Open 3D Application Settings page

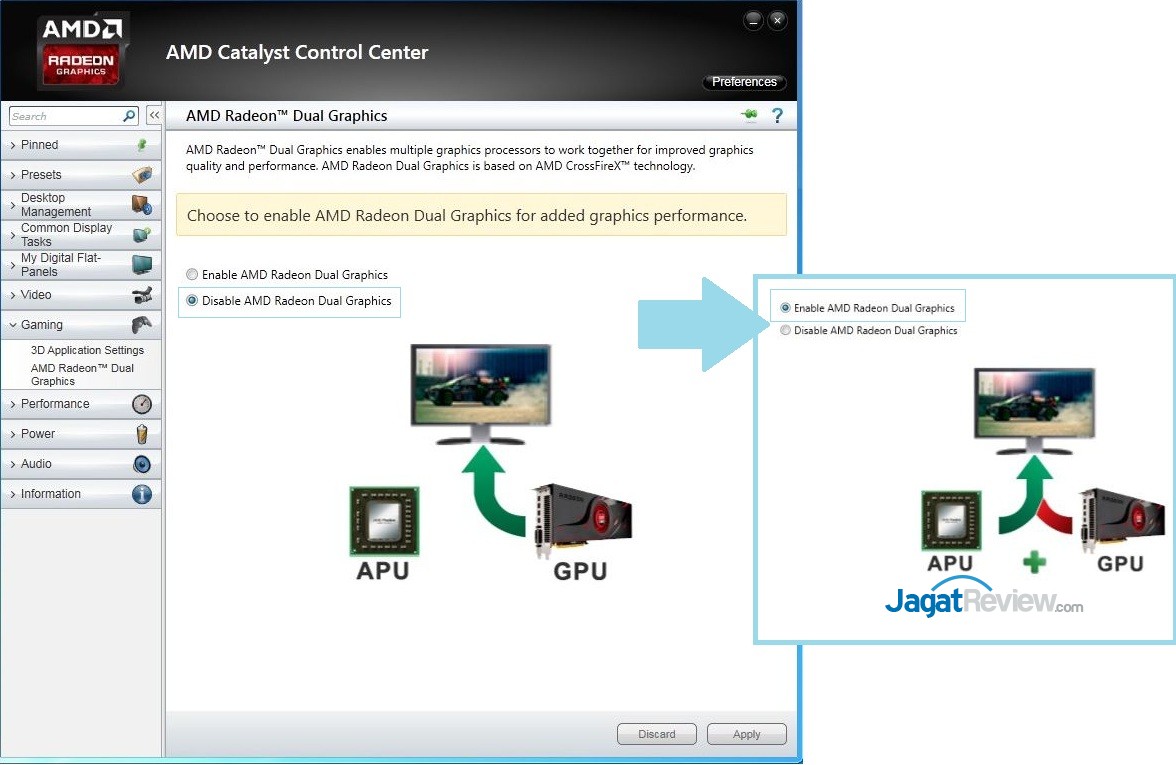(87, 350)
